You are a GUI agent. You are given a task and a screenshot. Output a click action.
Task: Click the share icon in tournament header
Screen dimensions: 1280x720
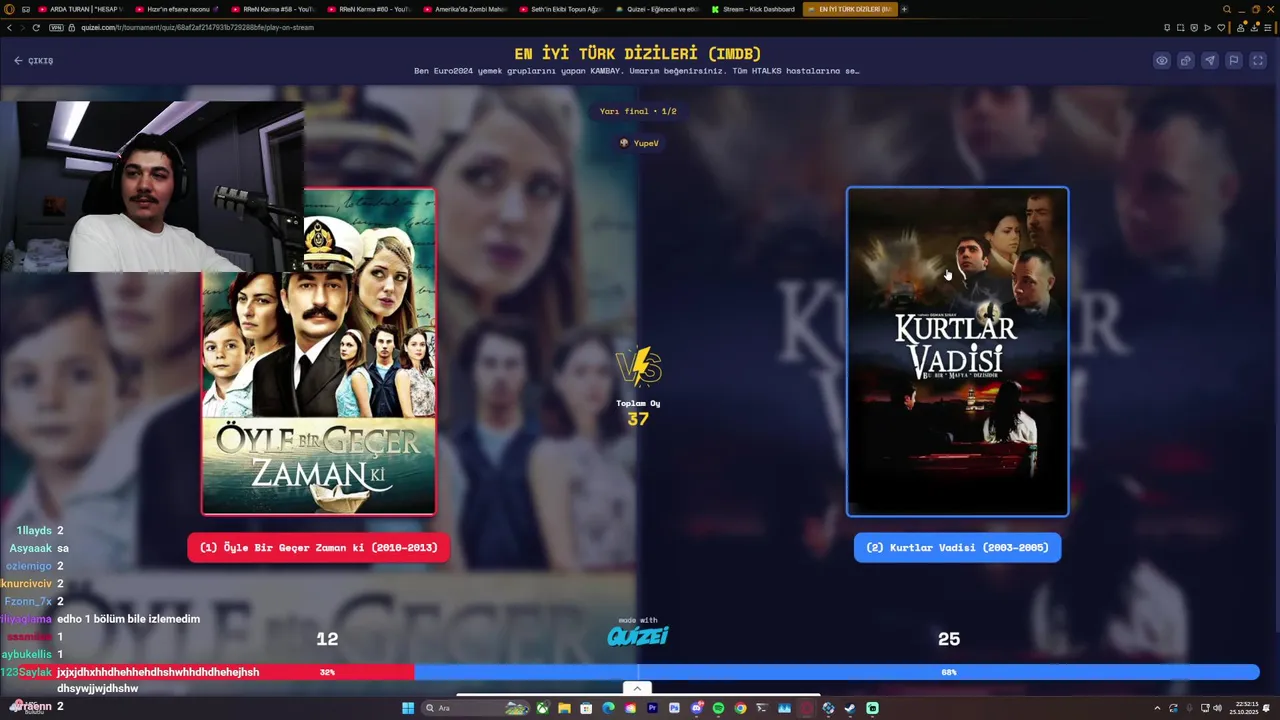point(1186,61)
